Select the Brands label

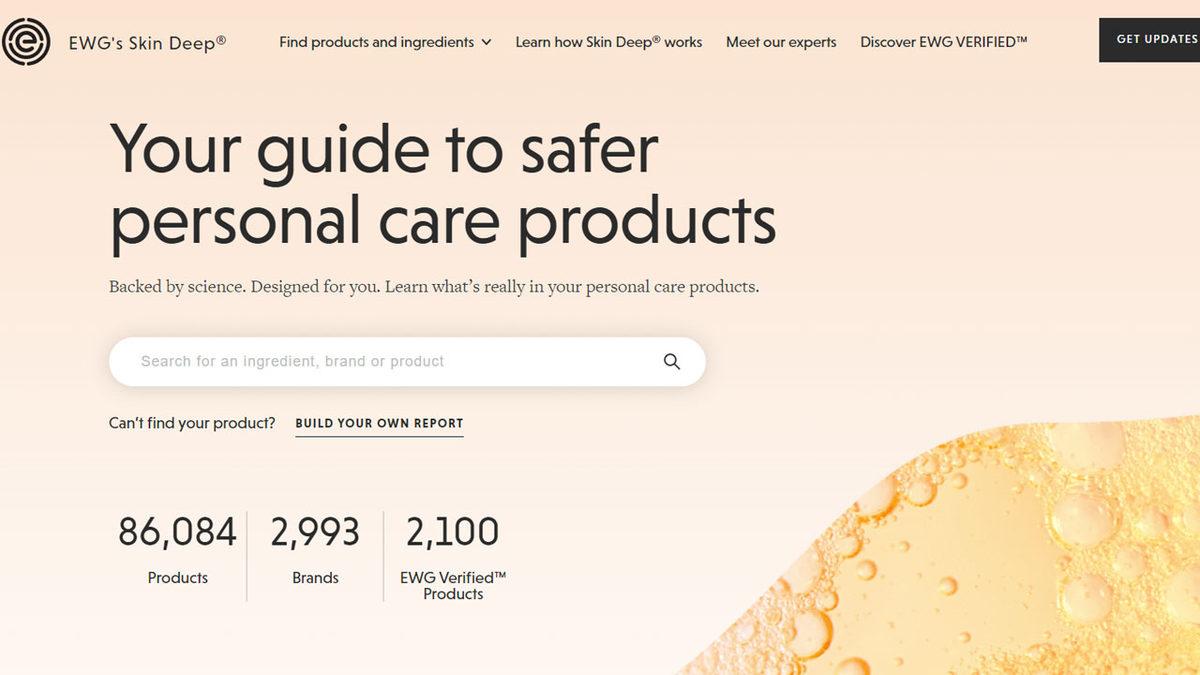(315, 578)
